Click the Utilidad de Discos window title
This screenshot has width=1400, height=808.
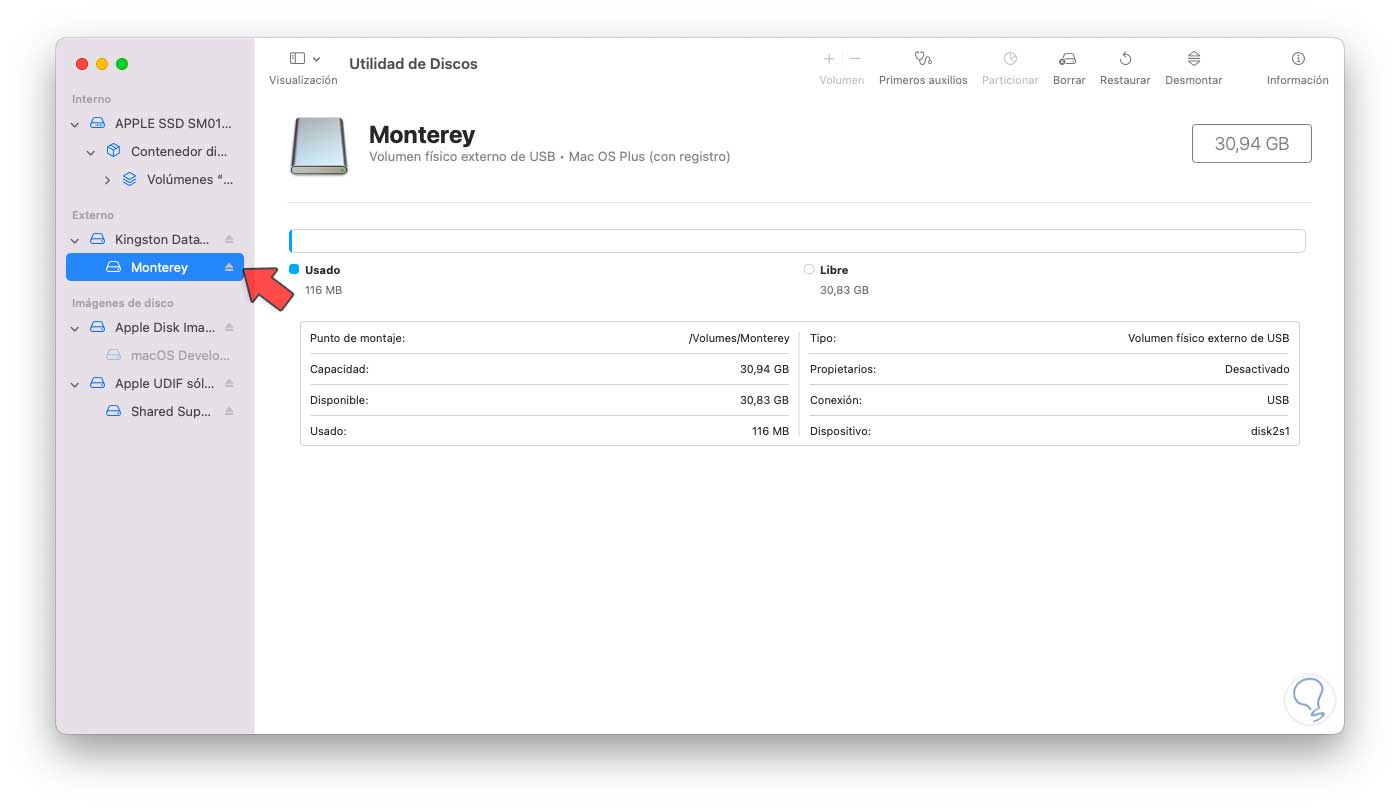413,64
